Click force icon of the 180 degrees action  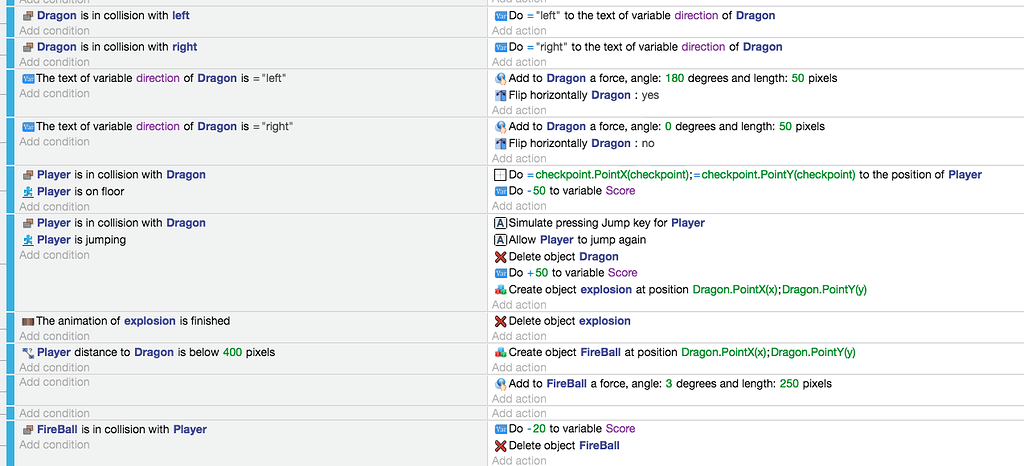coord(501,78)
